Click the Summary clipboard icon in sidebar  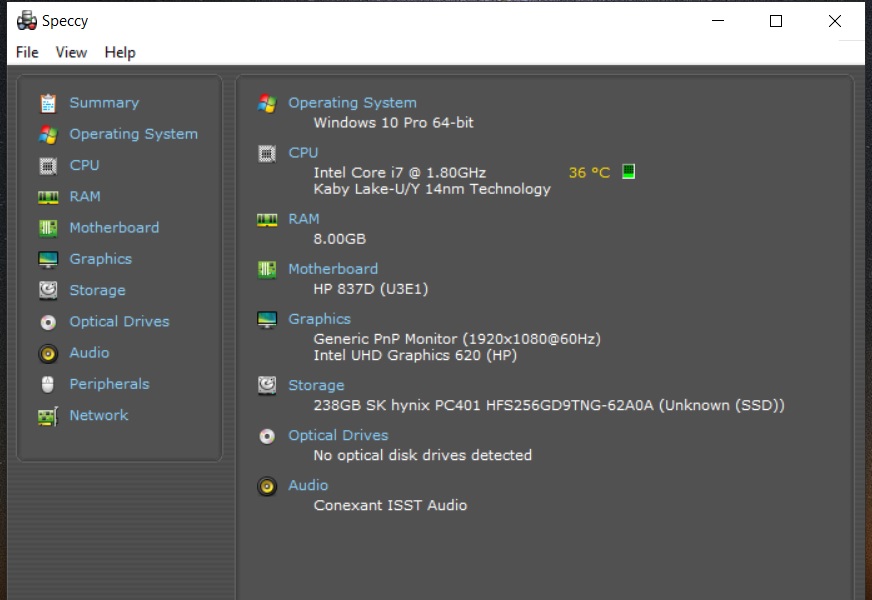[x=48, y=103]
